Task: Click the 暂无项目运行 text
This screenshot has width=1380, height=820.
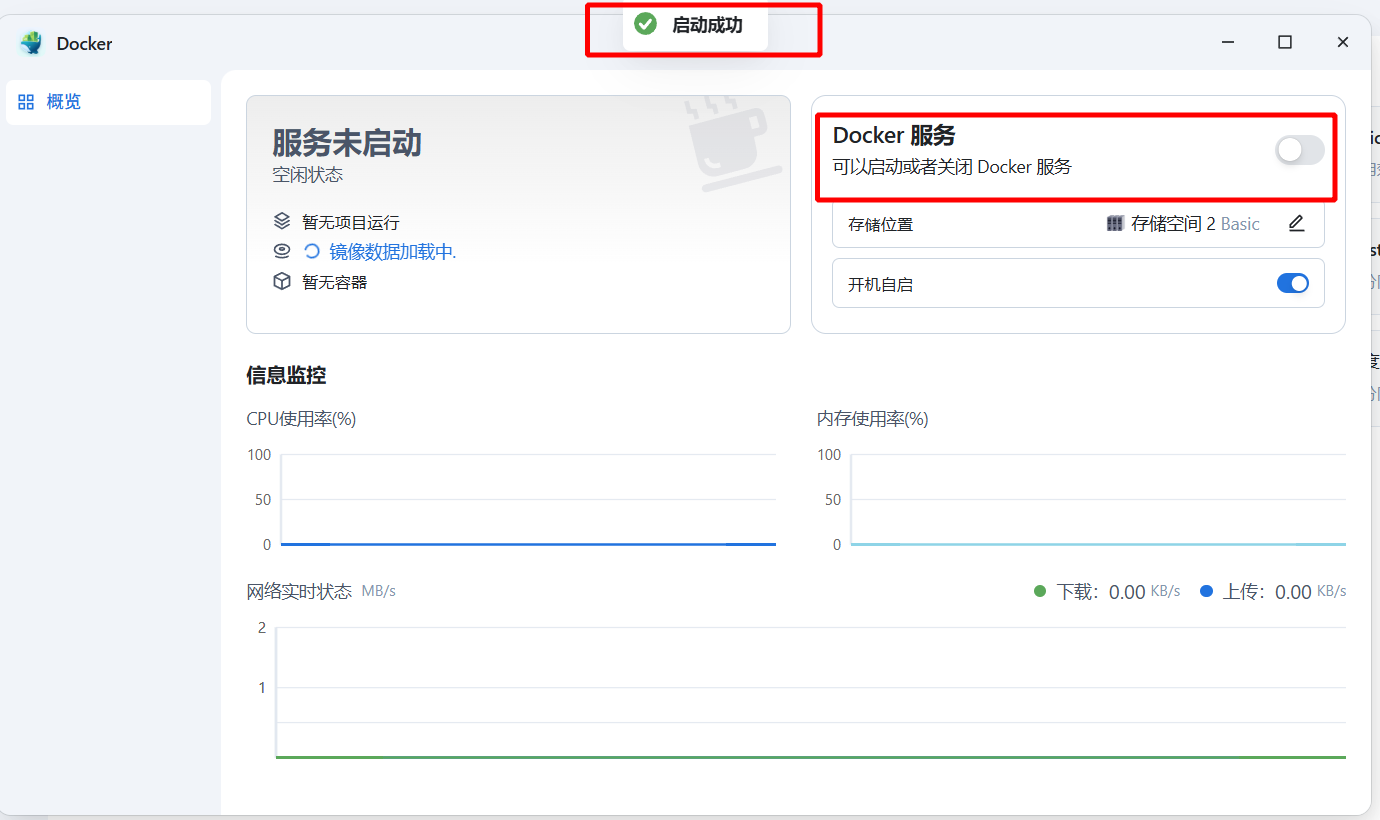Action: (351, 222)
